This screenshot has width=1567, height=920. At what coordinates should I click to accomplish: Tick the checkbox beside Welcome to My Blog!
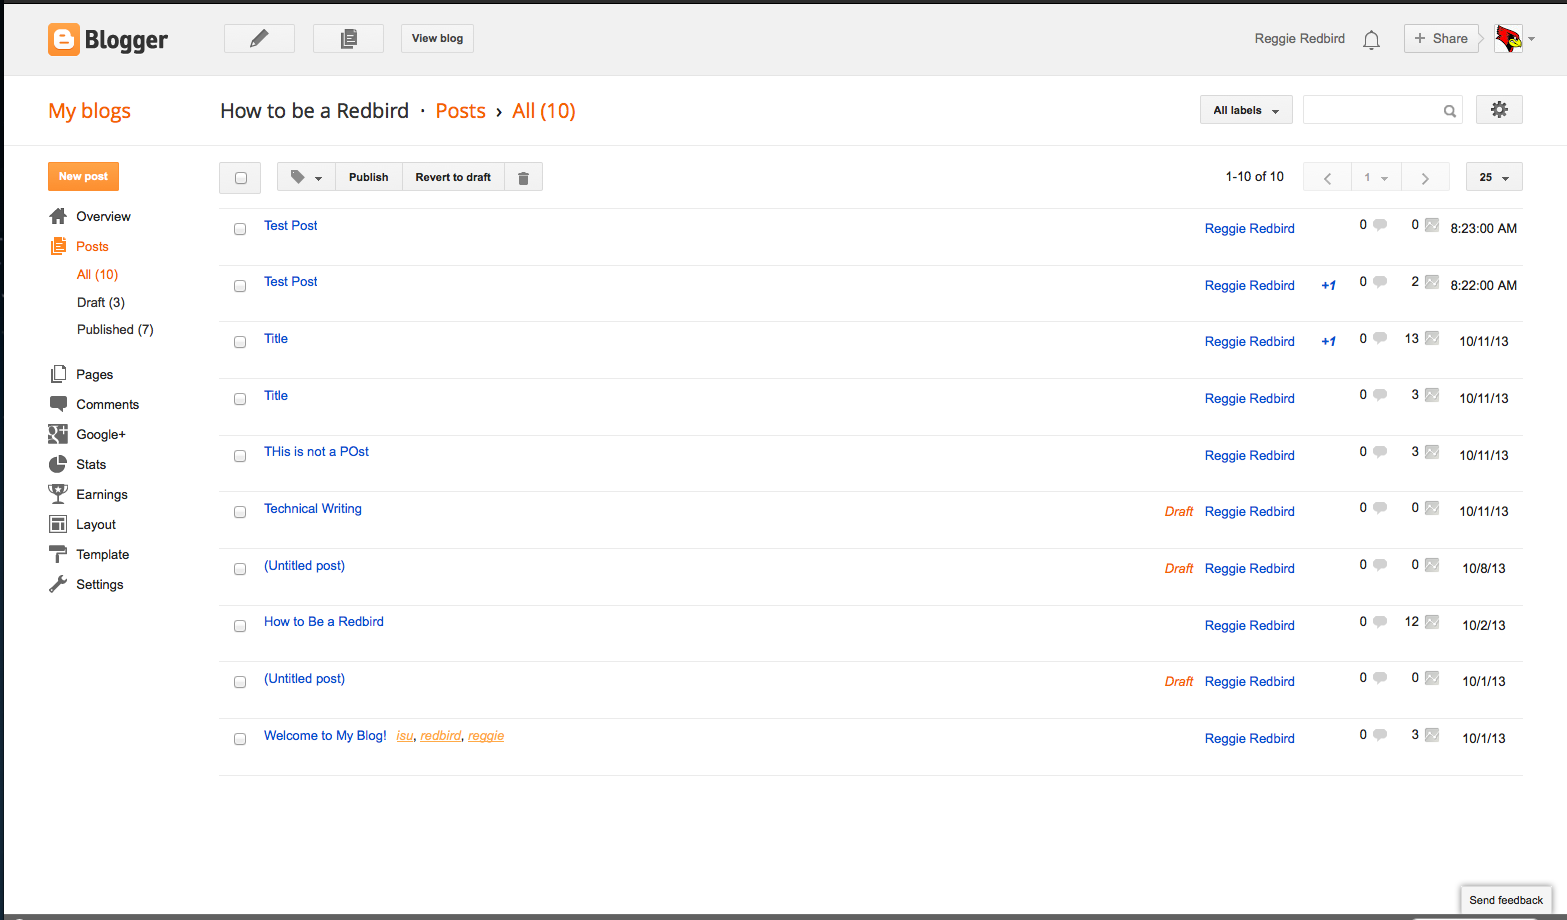pos(240,738)
